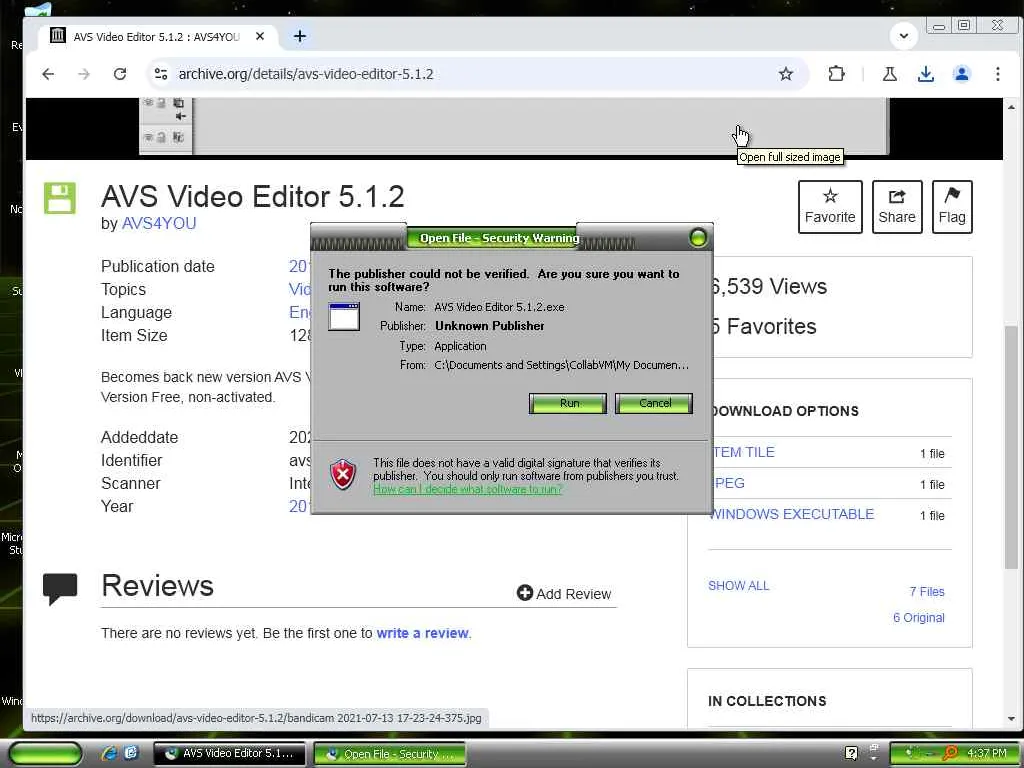Click the 'IN COLLECTIONS' heading
This screenshot has height=768, width=1024.
coord(767,701)
